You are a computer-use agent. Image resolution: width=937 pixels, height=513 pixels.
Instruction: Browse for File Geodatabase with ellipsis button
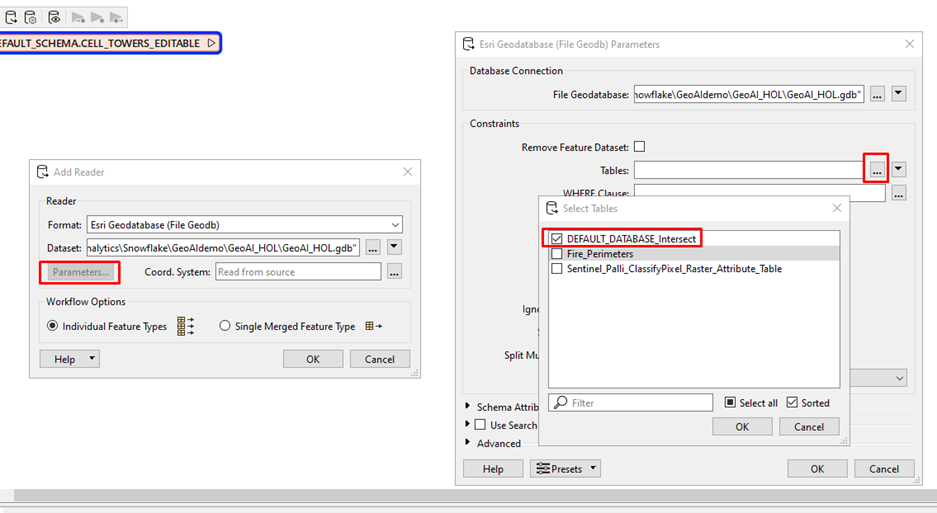click(x=877, y=94)
